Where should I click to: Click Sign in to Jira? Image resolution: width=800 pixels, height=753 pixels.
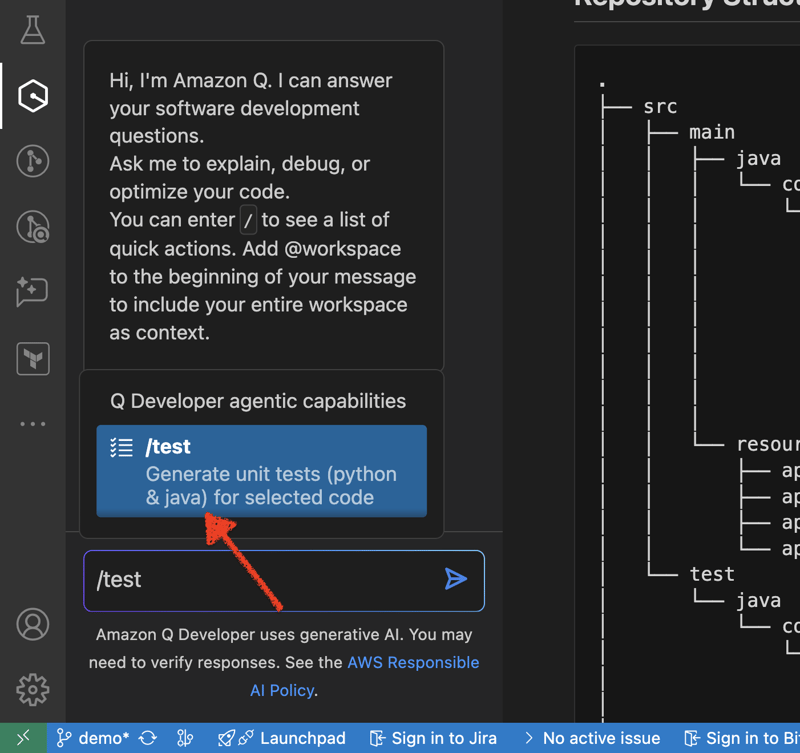click(x=433, y=738)
